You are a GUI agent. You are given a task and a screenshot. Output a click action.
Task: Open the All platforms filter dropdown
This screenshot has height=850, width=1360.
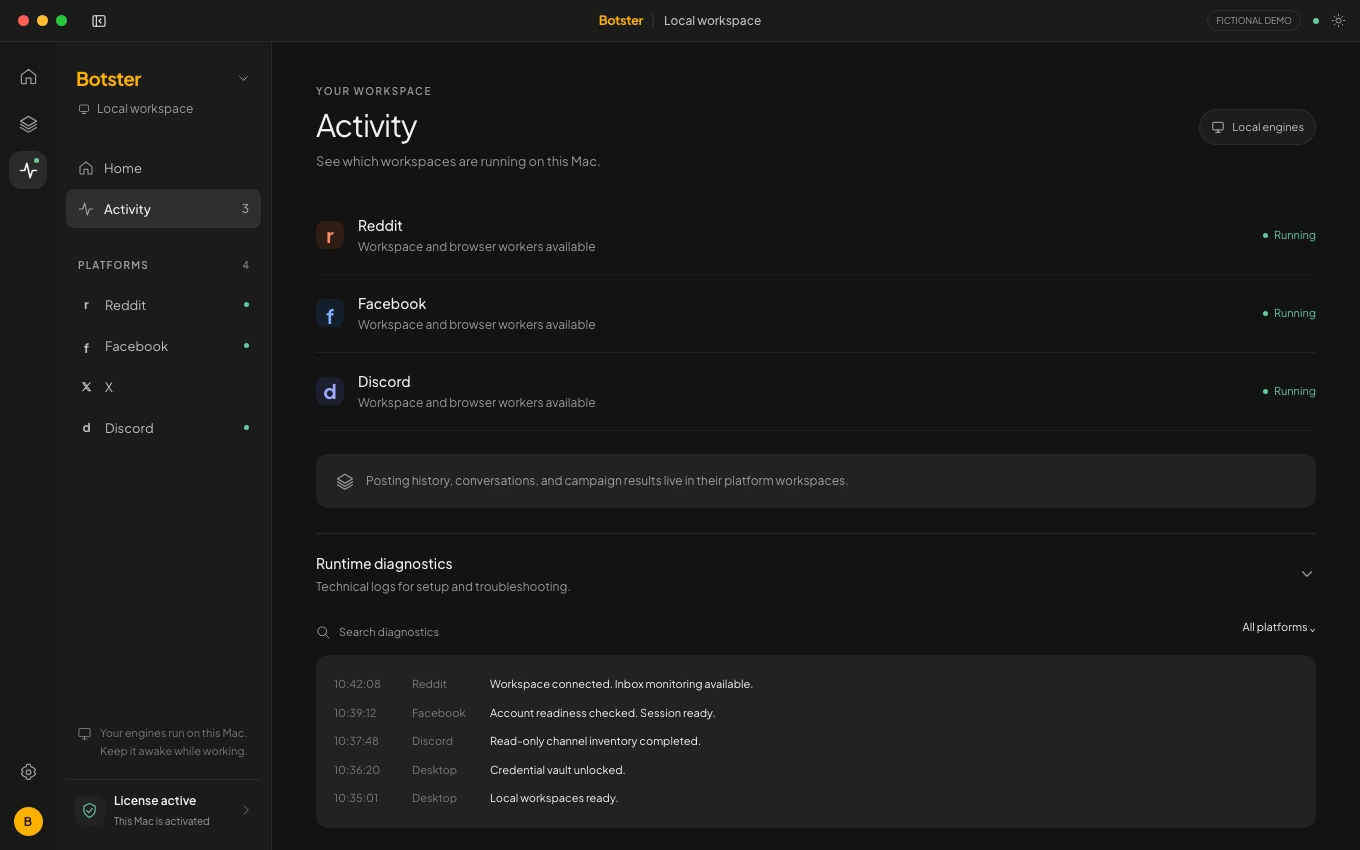[x=1279, y=628]
